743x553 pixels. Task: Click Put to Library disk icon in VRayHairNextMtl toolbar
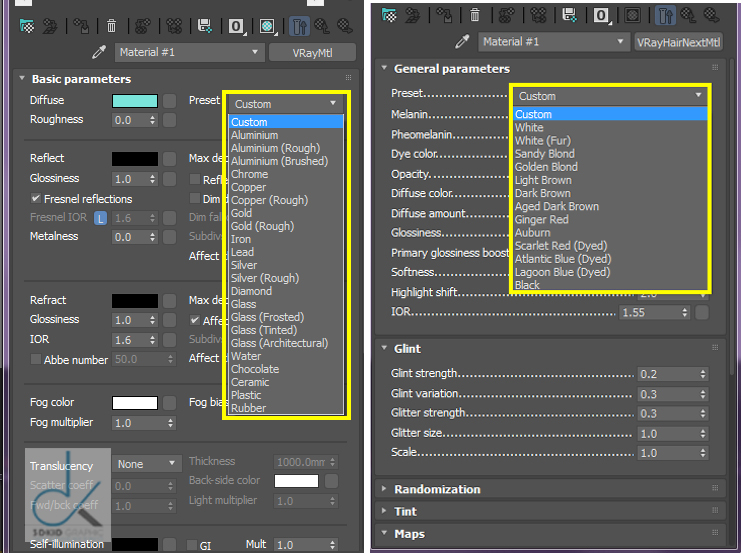[x=569, y=16]
